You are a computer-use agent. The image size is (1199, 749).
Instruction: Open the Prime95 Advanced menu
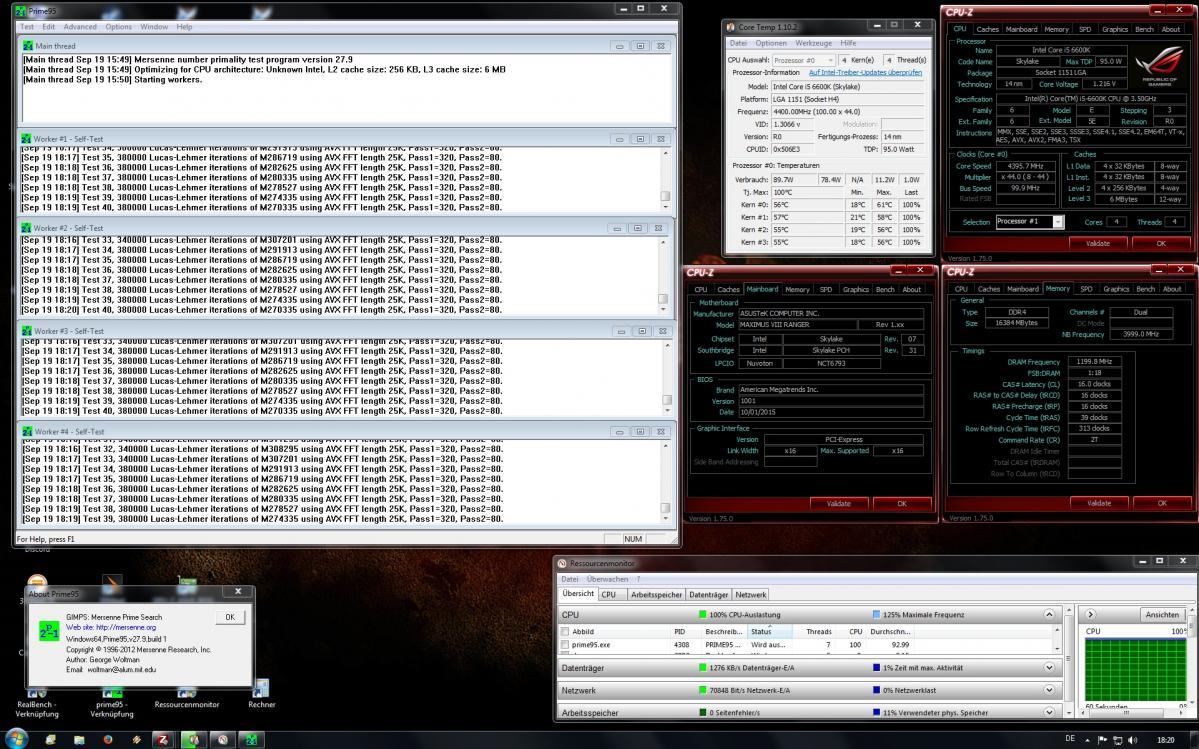tap(80, 27)
